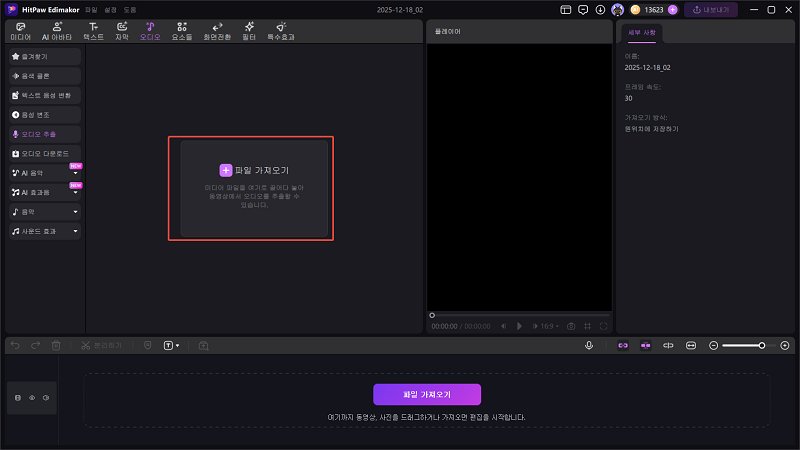Play the preview in player
This screenshot has width=800, height=450.
519,326
